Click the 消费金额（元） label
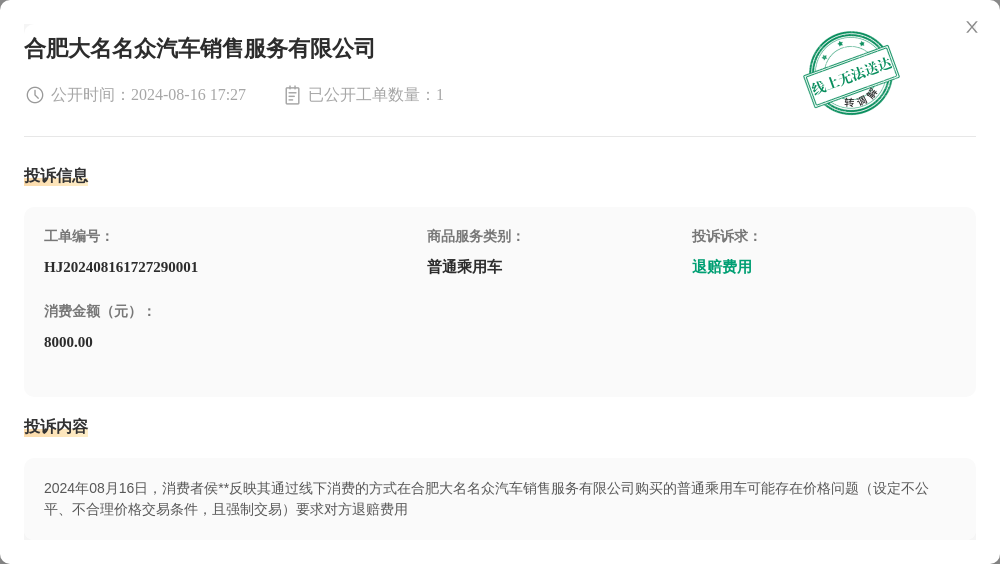 [x=98, y=311]
